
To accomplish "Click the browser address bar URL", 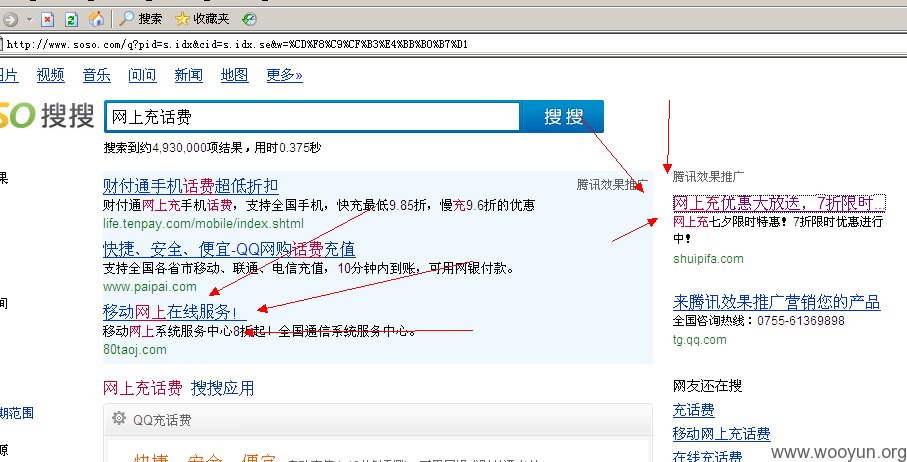I will (x=237, y=44).
